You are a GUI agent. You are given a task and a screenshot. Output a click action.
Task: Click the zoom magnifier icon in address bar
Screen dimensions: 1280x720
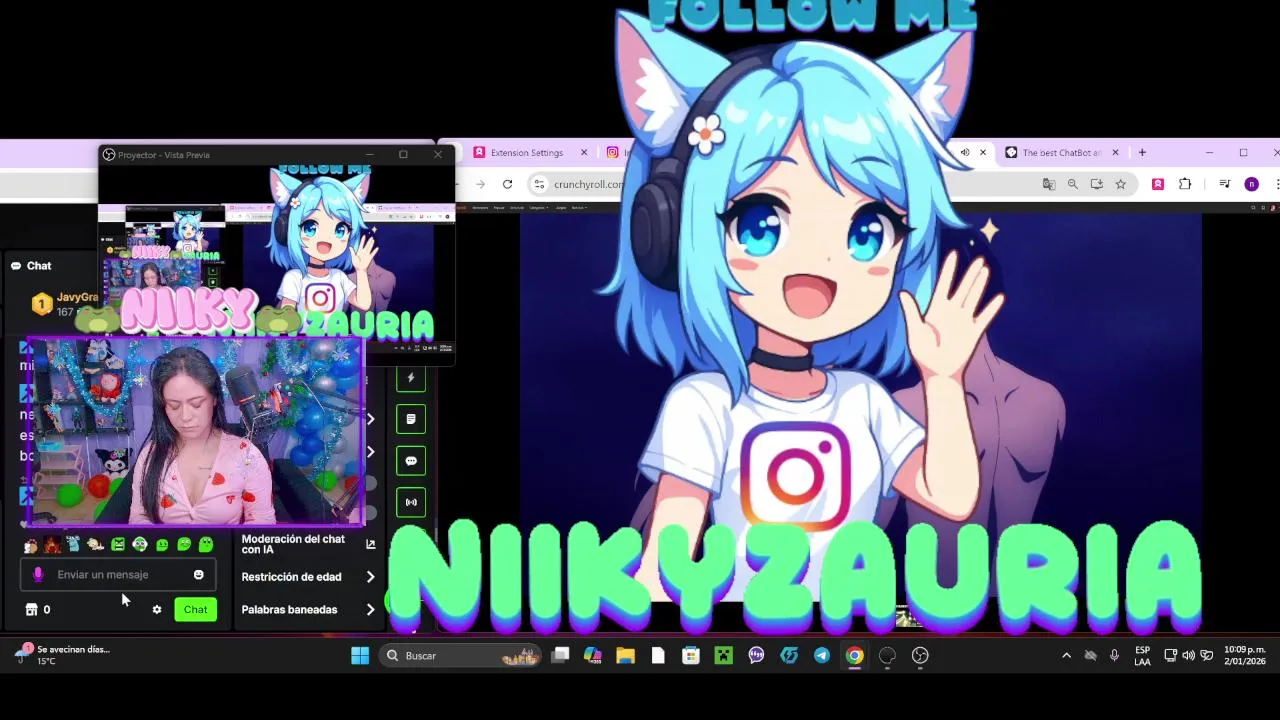[1072, 184]
